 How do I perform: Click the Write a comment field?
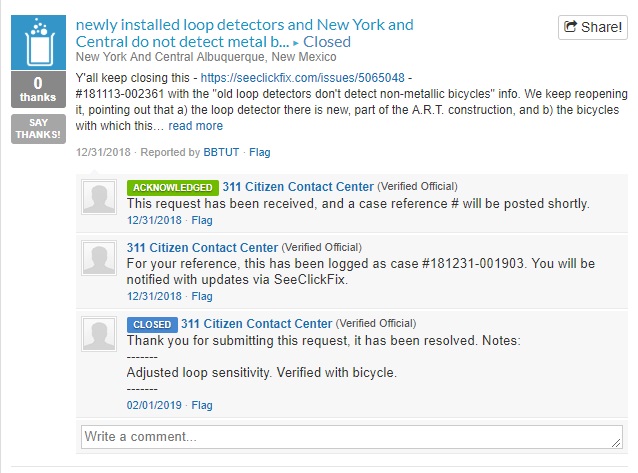pyautogui.click(x=350, y=437)
